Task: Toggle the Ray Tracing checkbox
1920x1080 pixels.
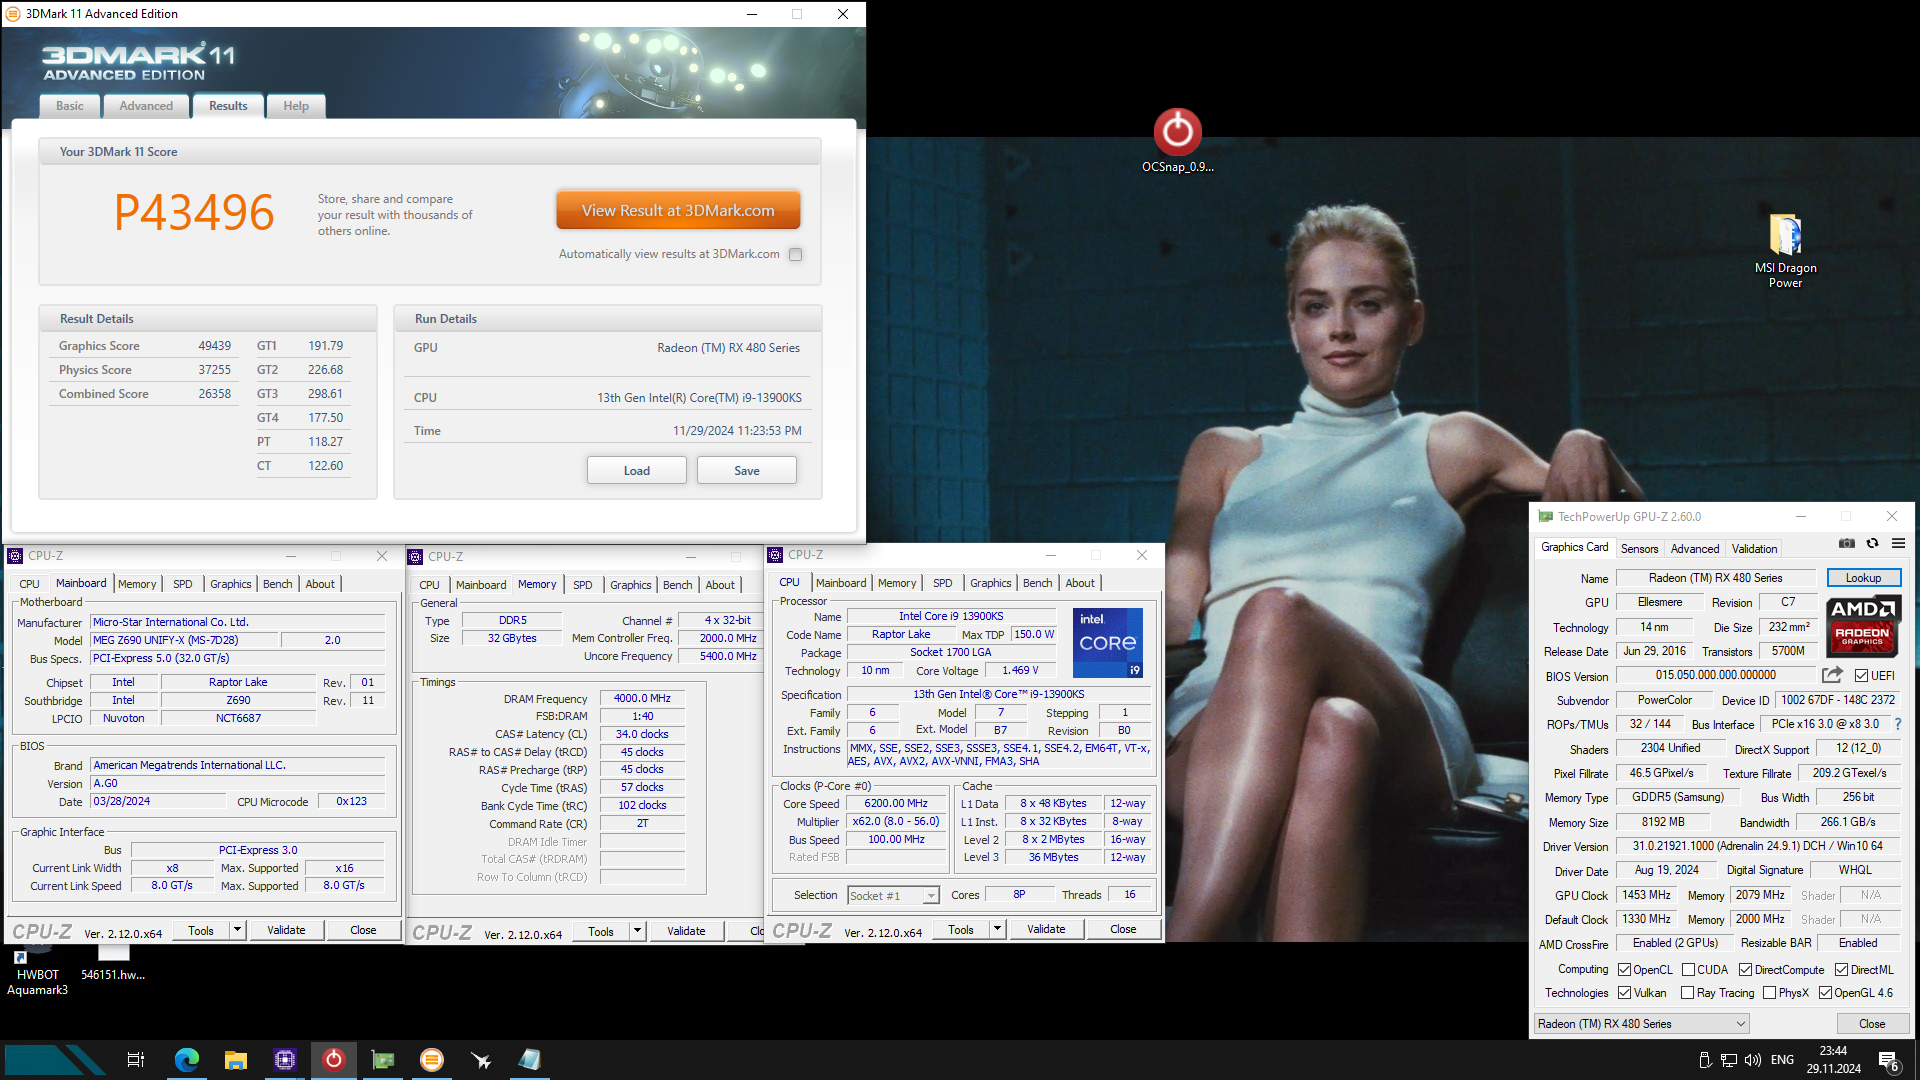Action: [1688, 993]
